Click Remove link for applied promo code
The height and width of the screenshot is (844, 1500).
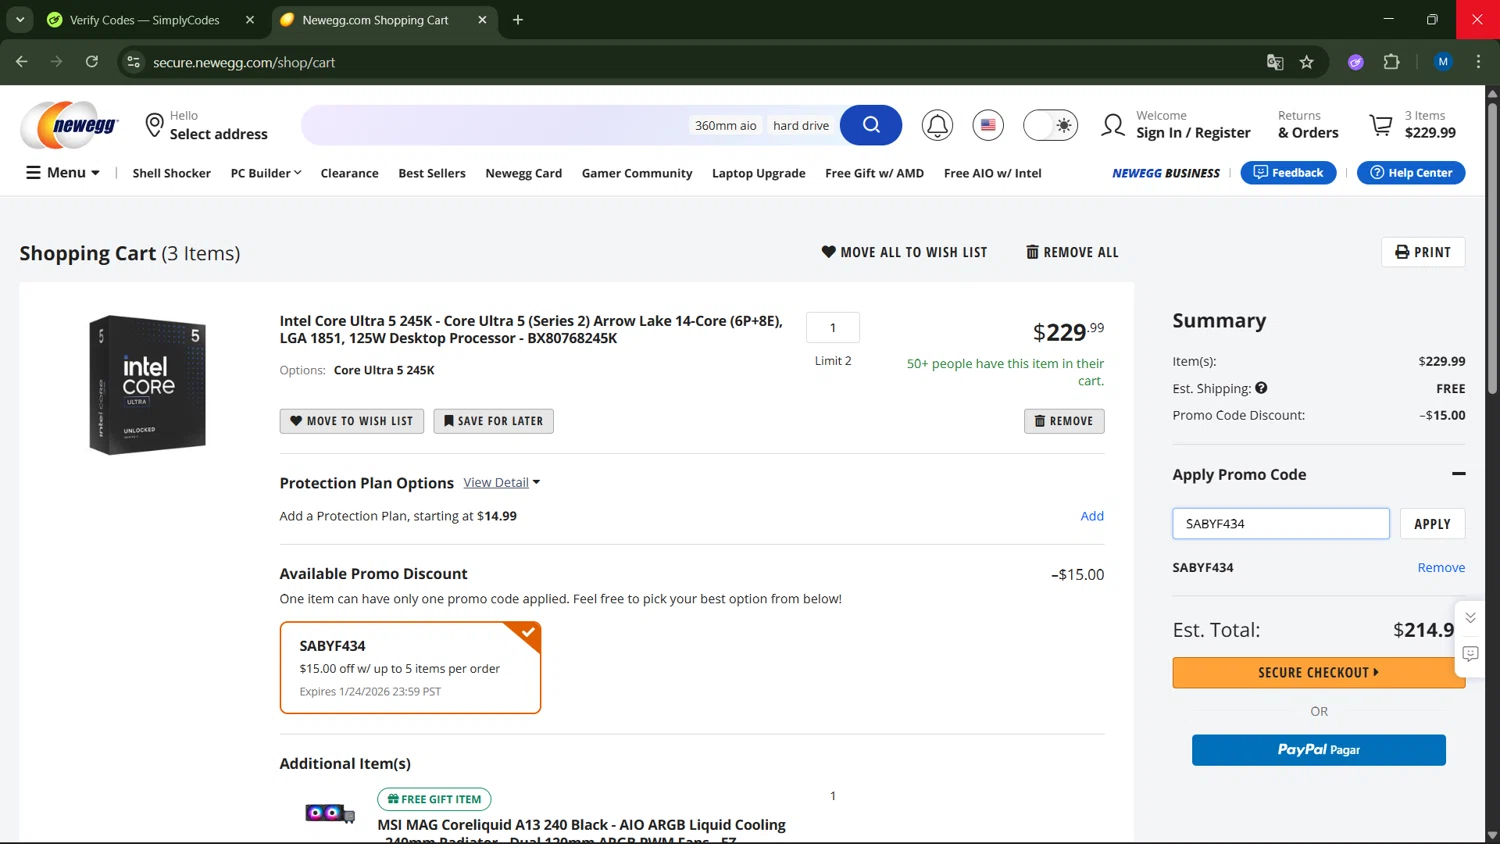(x=1440, y=567)
